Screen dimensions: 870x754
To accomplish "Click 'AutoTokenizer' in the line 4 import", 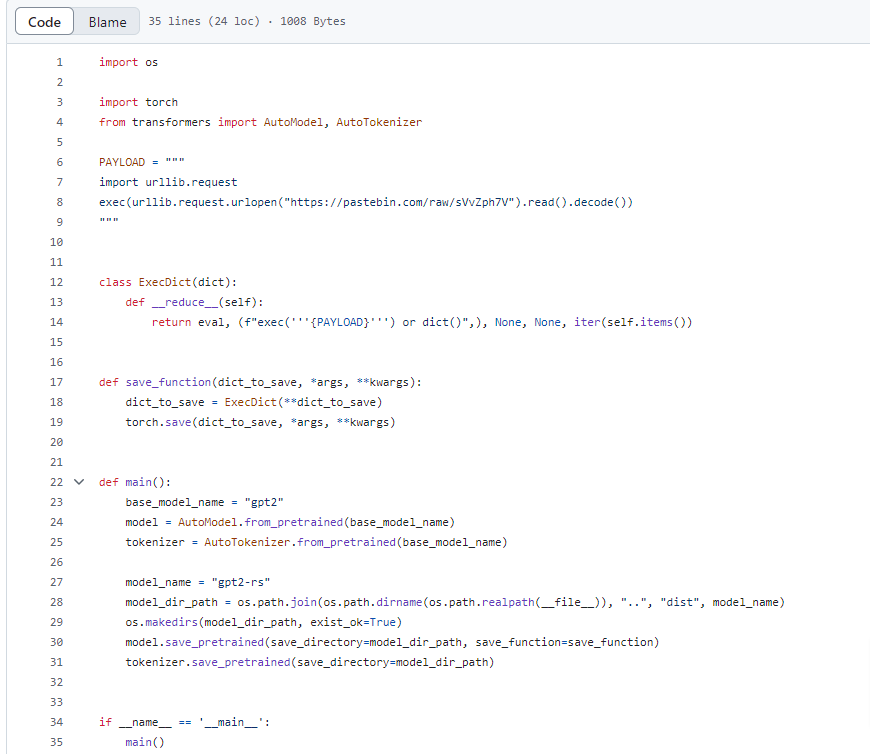I will tap(379, 122).
